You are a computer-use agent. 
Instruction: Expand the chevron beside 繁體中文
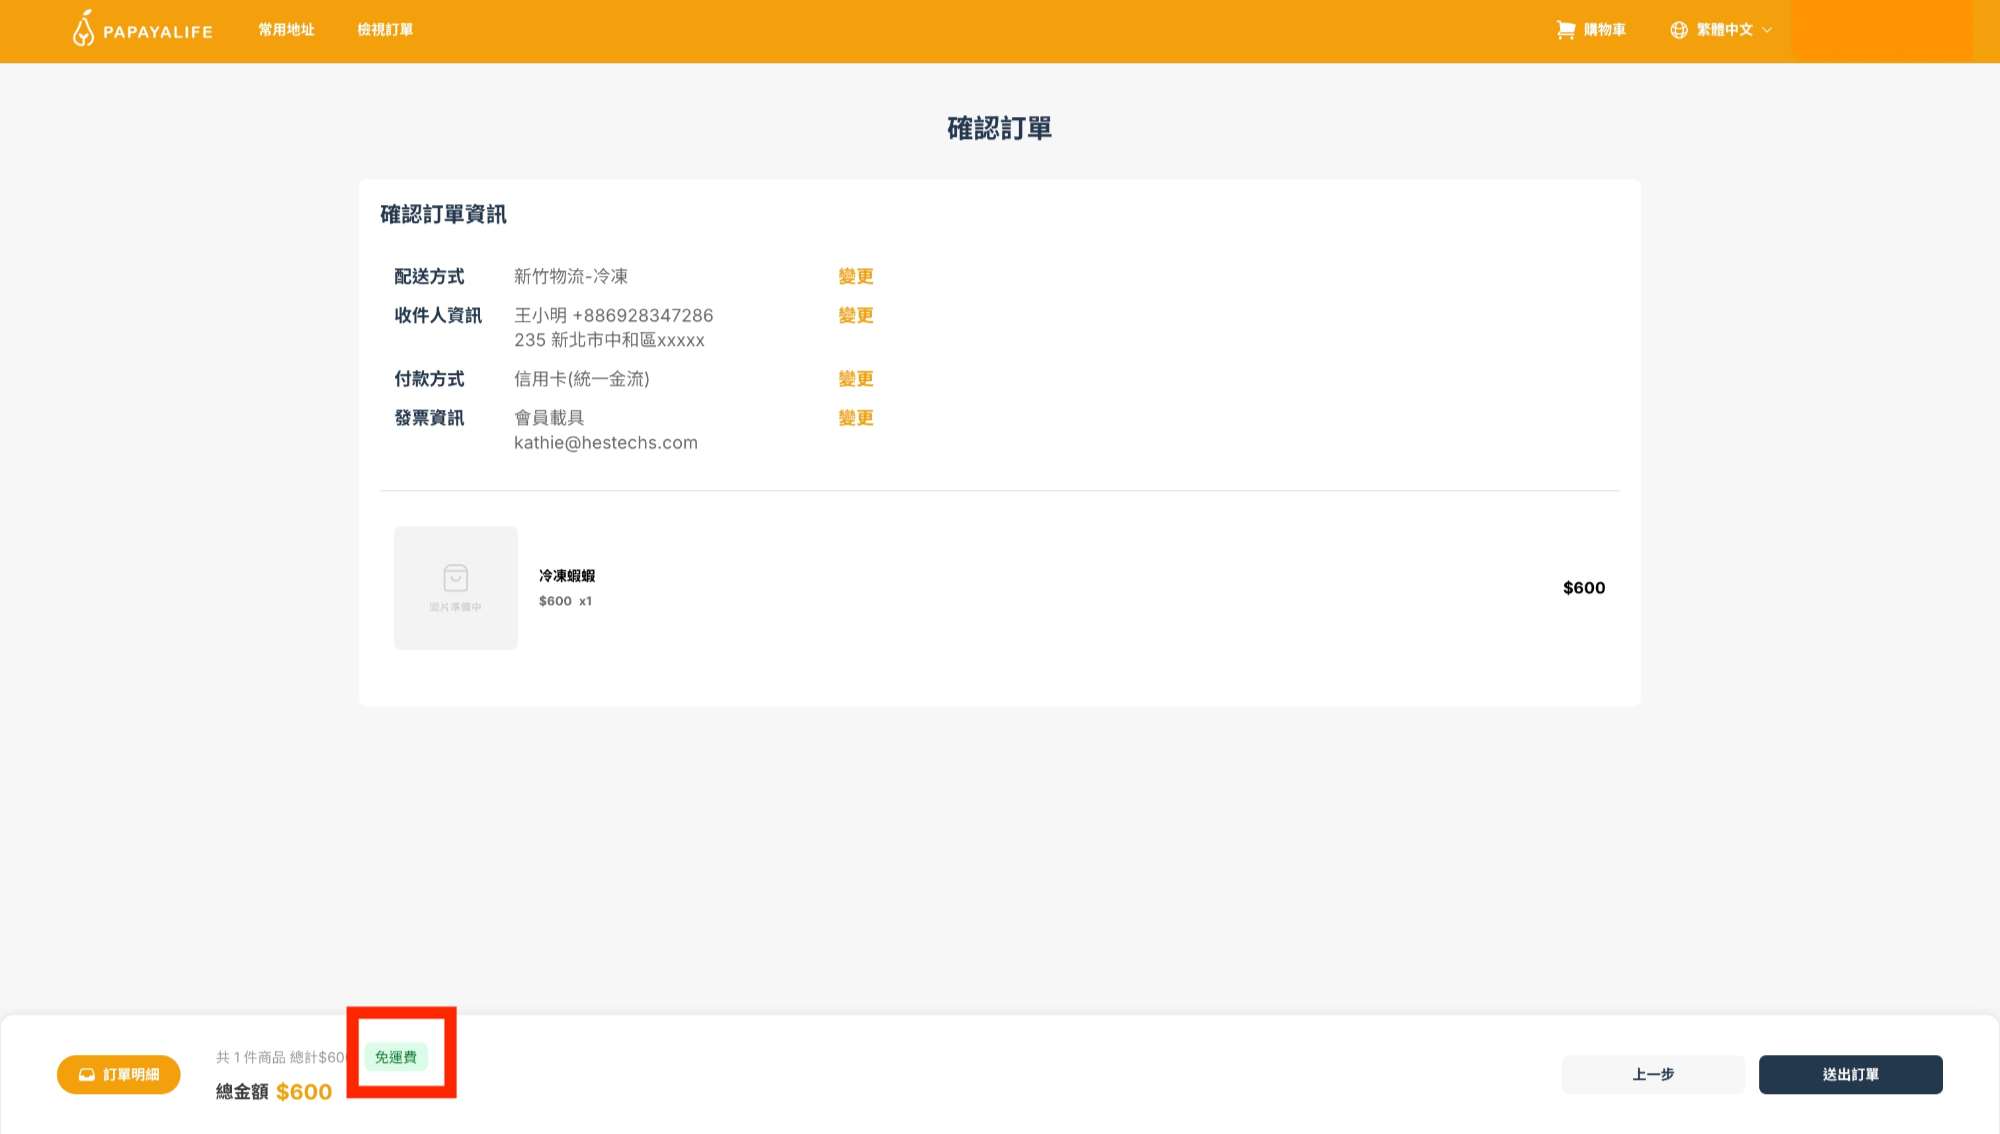1767,30
